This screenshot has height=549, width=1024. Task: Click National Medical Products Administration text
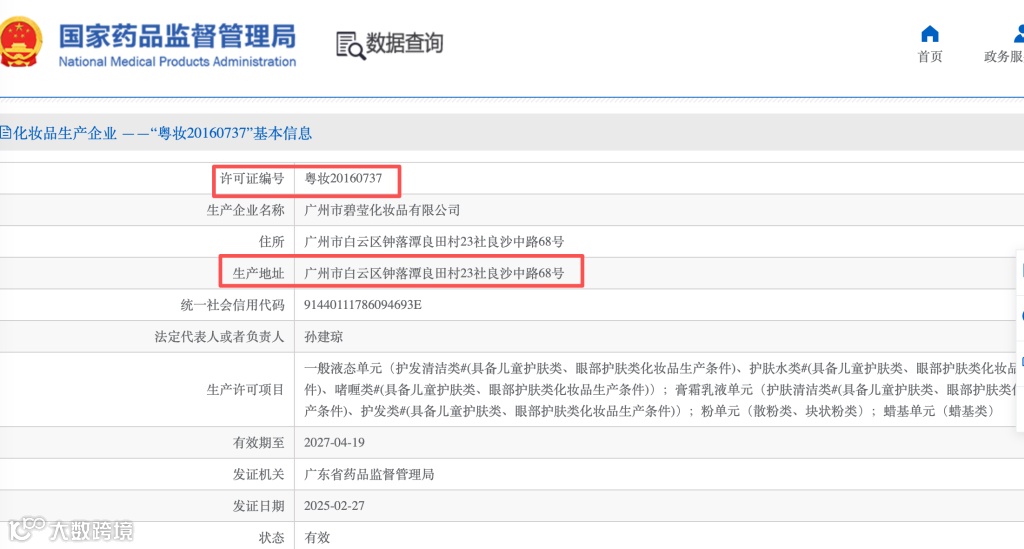[177, 61]
